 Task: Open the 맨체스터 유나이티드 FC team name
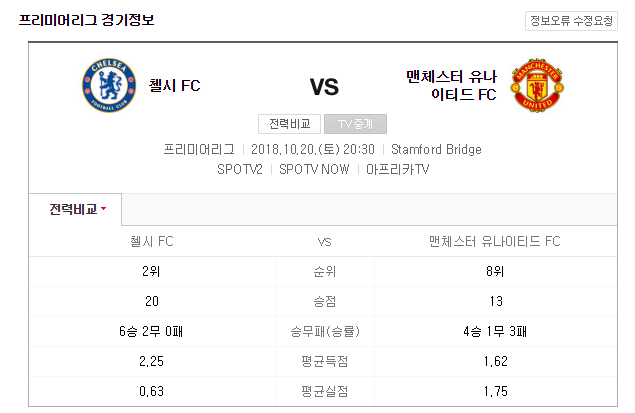pyautogui.click(x=451, y=86)
